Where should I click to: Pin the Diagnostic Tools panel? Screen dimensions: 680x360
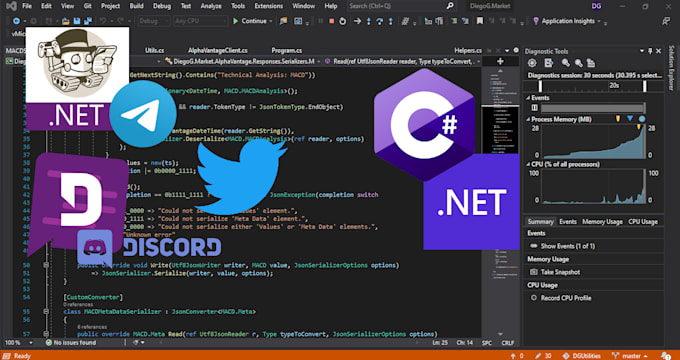click(x=650, y=51)
